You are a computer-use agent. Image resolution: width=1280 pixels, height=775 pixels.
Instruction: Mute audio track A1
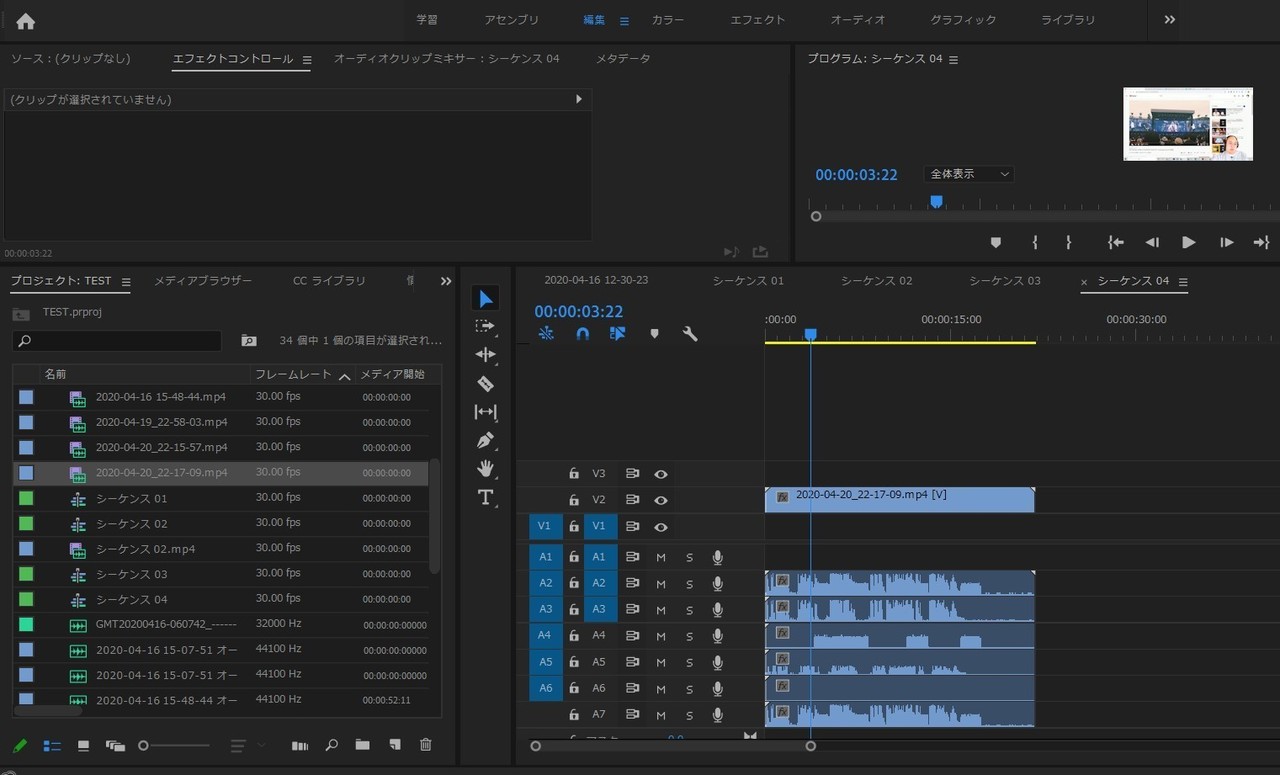tap(660, 558)
